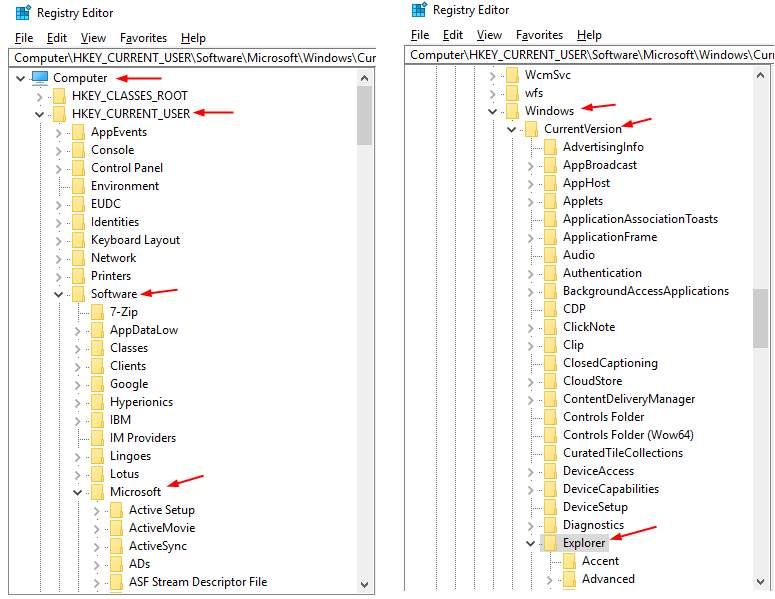This screenshot has height=599, width=775.
Task: Click the Registry Editor icon in right title bar
Action: click(418, 10)
